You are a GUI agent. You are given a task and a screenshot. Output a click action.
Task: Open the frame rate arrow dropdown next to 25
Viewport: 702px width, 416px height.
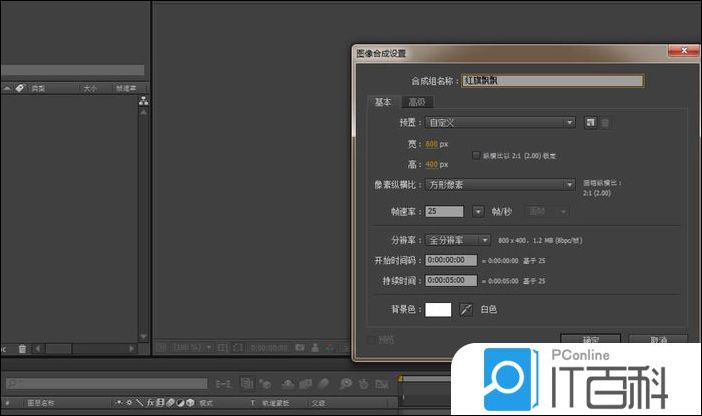point(478,211)
